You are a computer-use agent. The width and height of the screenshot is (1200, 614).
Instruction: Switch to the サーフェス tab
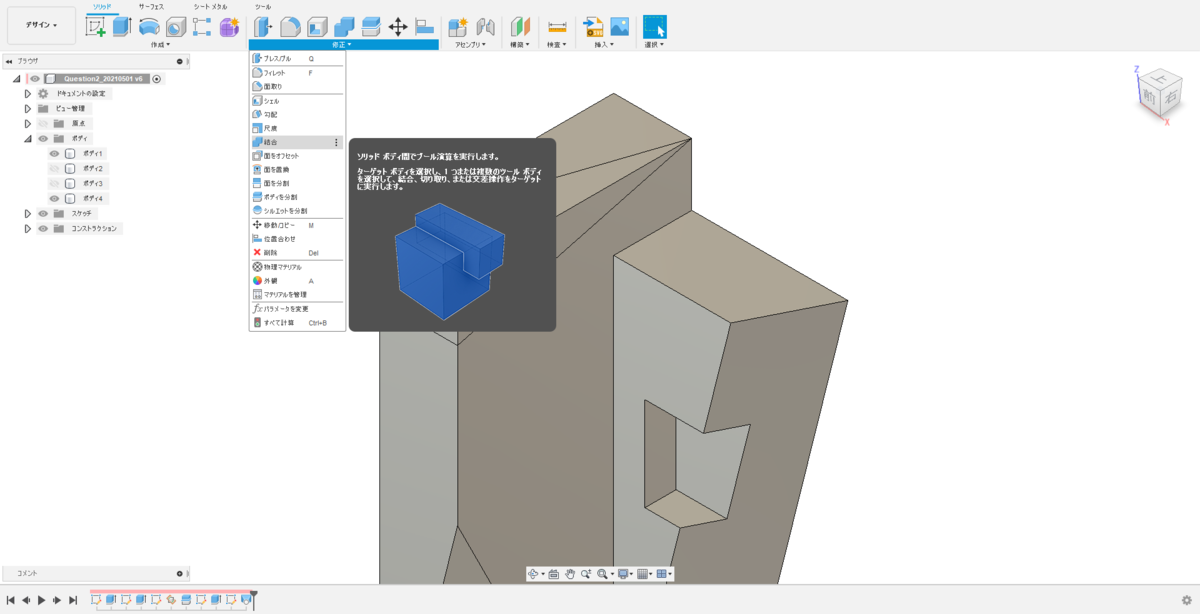click(151, 6)
